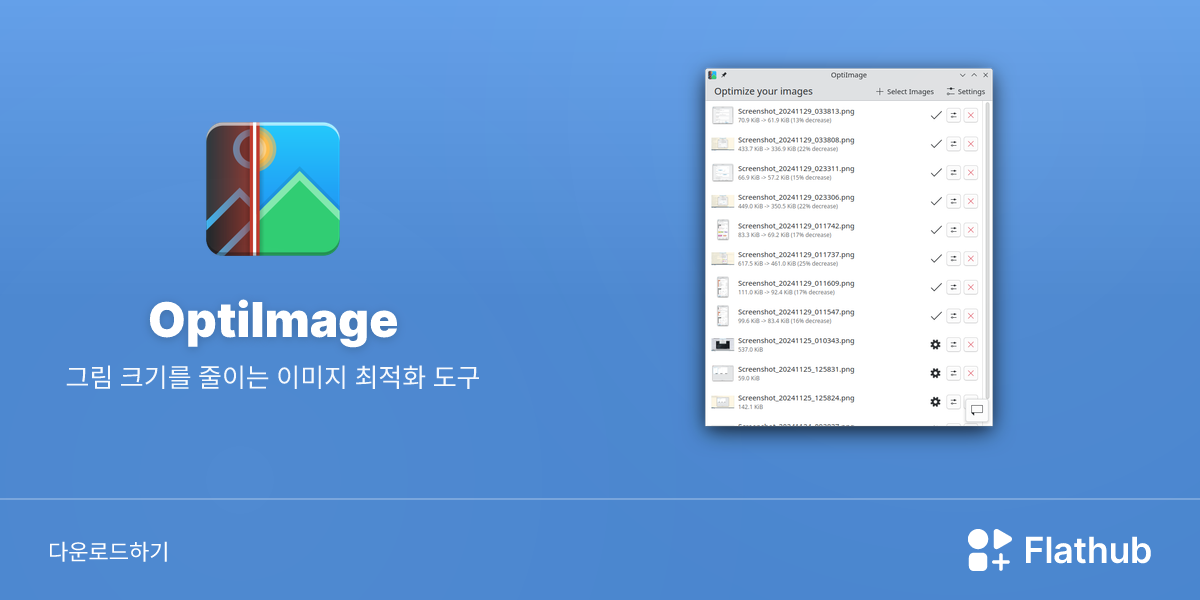The height and width of the screenshot is (600, 1200).
Task: Open options for Screenshot_20241129_011547.png
Action: 954,316
